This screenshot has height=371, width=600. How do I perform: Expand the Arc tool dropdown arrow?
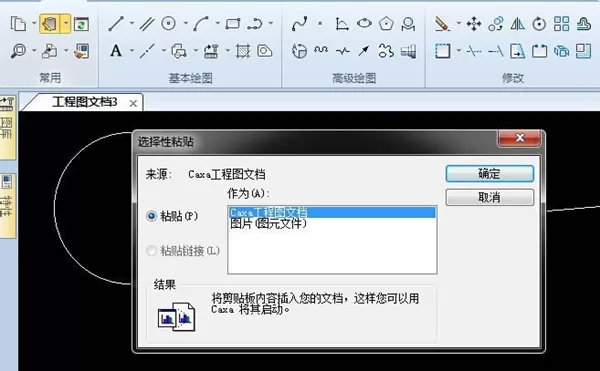(217, 24)
